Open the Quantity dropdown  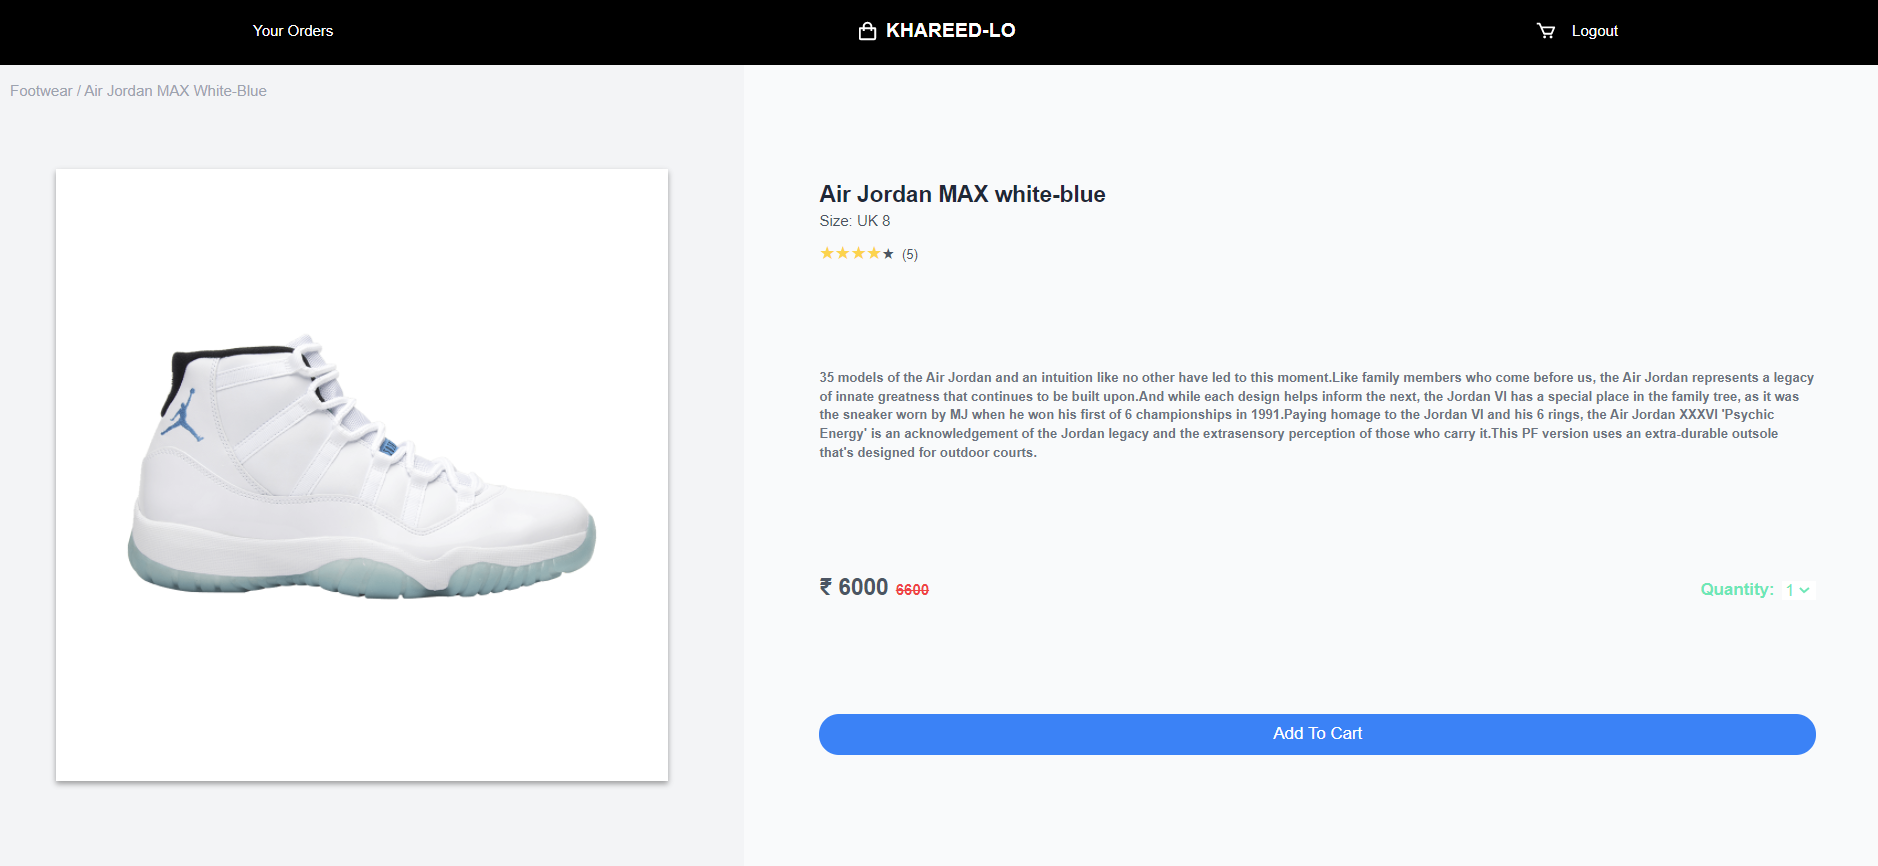tap(1797, 590)
